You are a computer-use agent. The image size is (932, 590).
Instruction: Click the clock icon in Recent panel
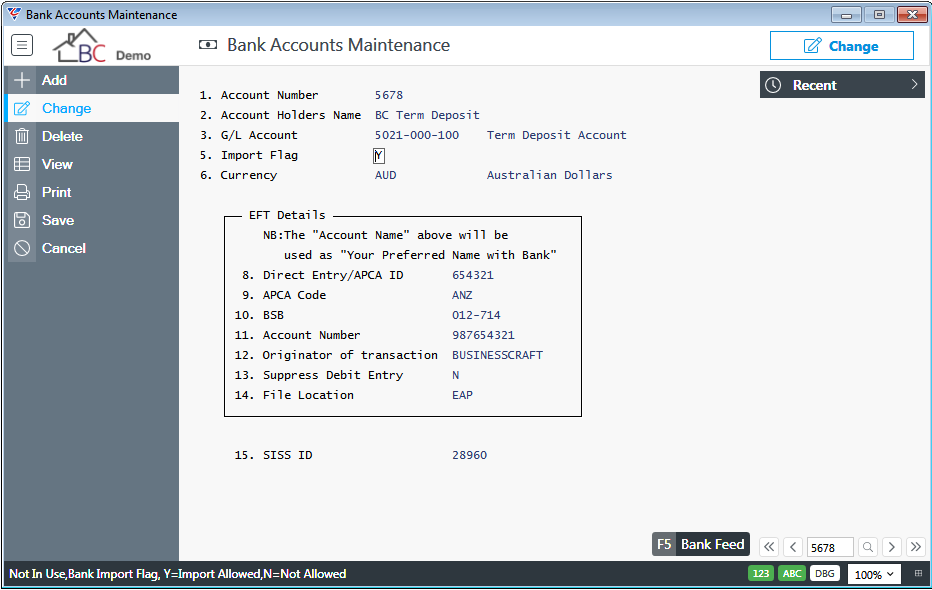pyautogui.click(x=773, y=85)
